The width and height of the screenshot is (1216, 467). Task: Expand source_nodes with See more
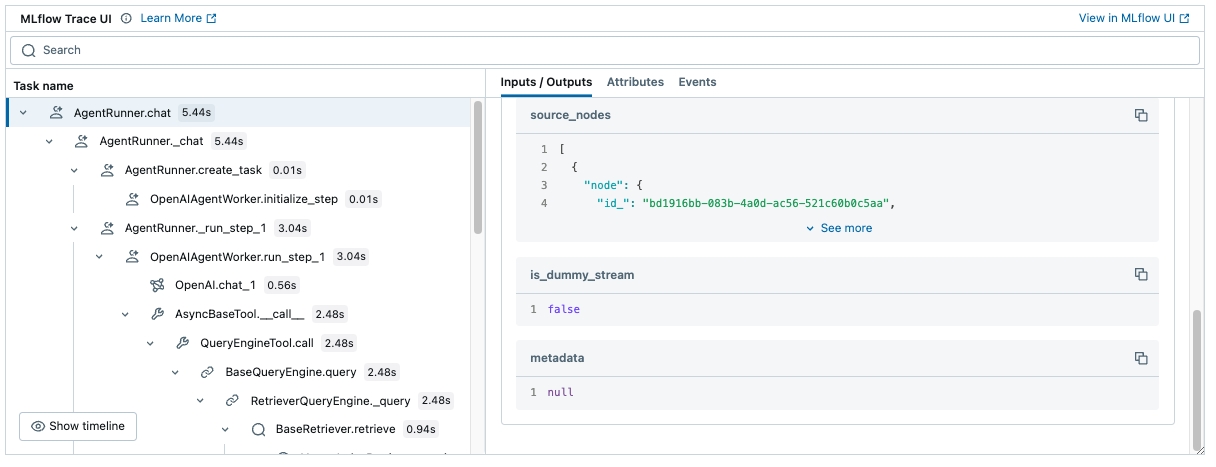[838, 228]
